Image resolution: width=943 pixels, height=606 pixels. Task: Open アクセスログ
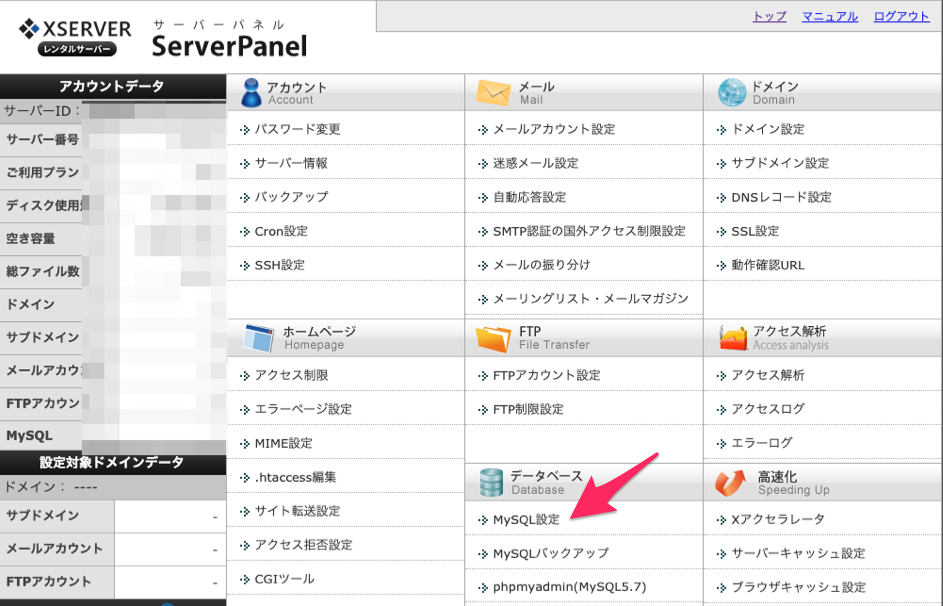click(768, 409)
